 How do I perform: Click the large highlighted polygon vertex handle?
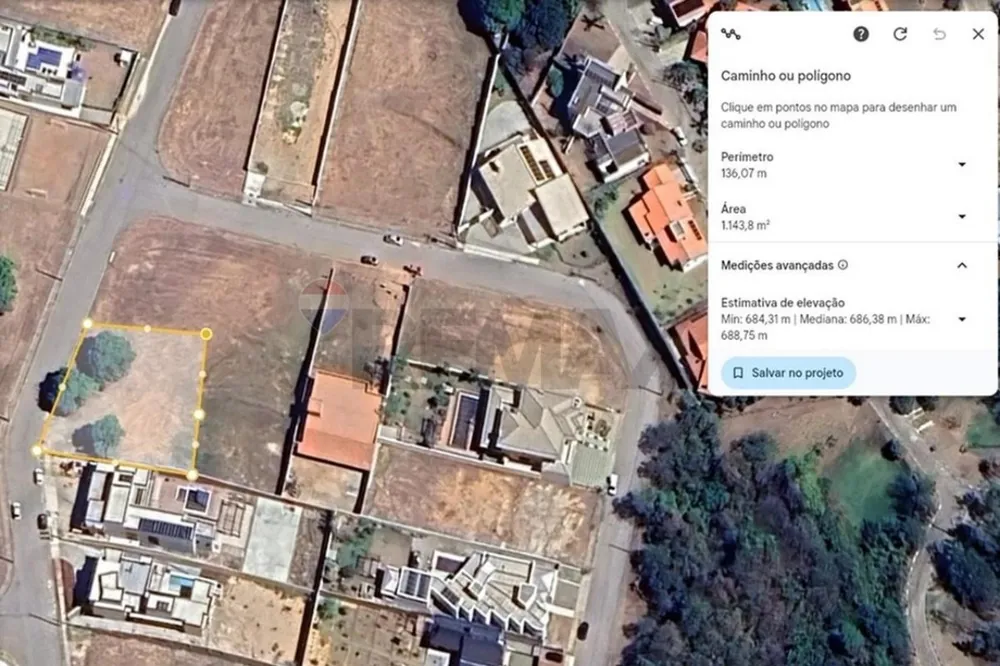(x=206, y=334)
